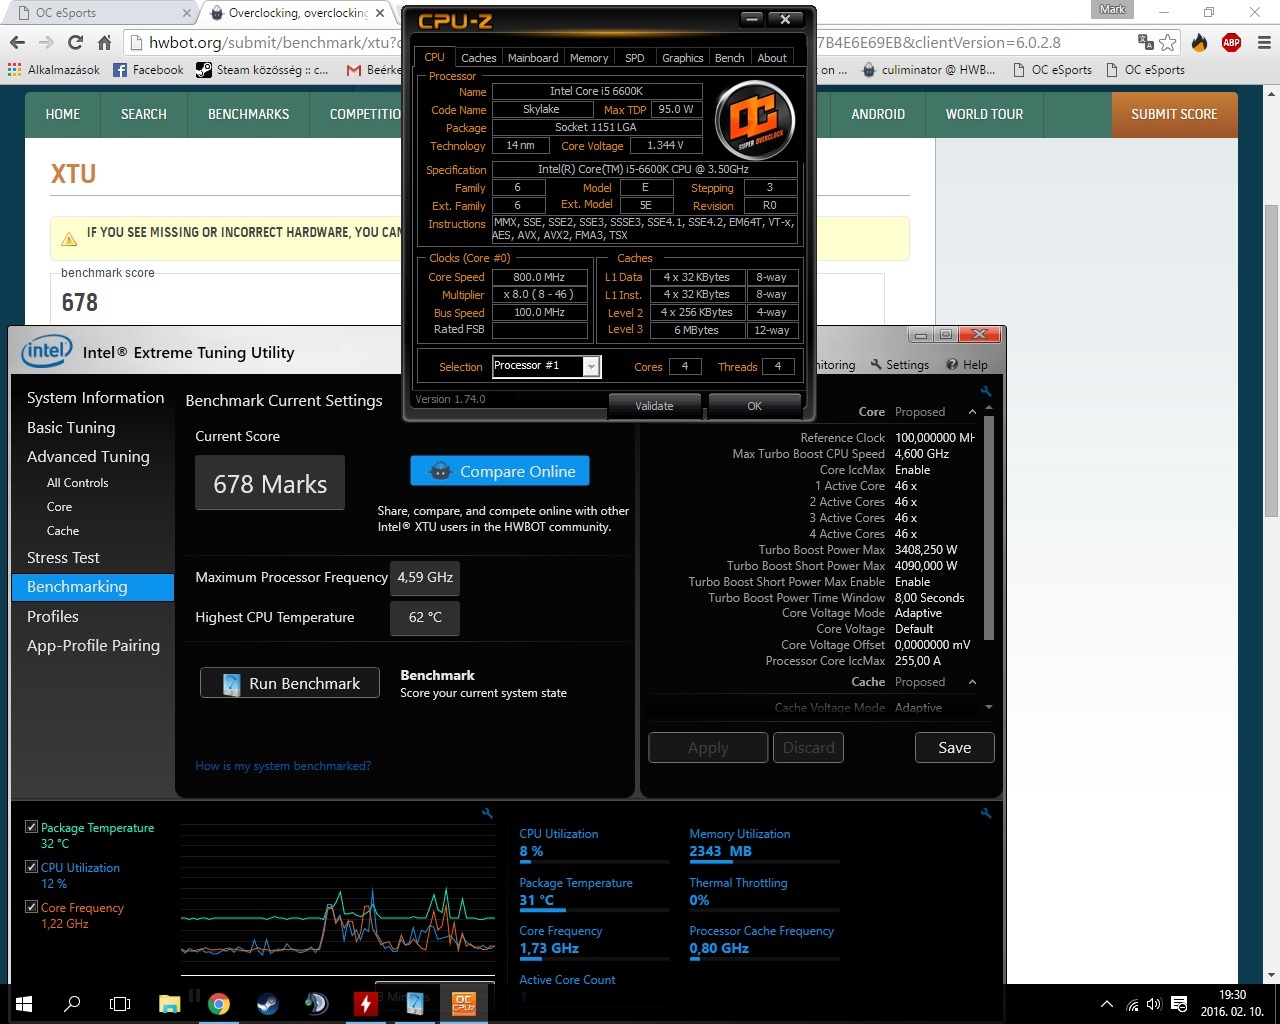The height and width of the screenshot is (1024, 1280).
Task: Open Alkalmazások apps bookmark
Action: [x=54, y=70]
